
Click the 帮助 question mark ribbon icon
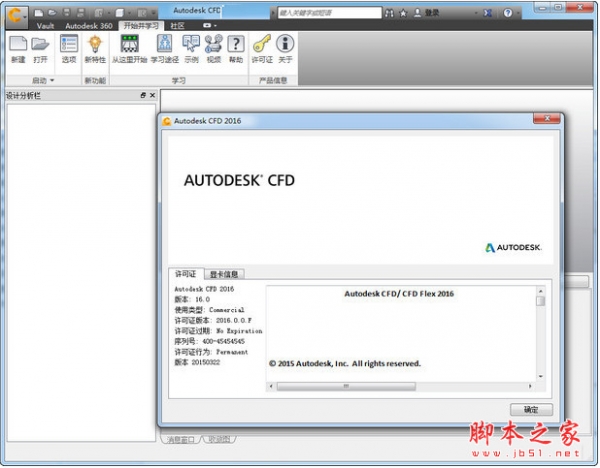[236, 49]
